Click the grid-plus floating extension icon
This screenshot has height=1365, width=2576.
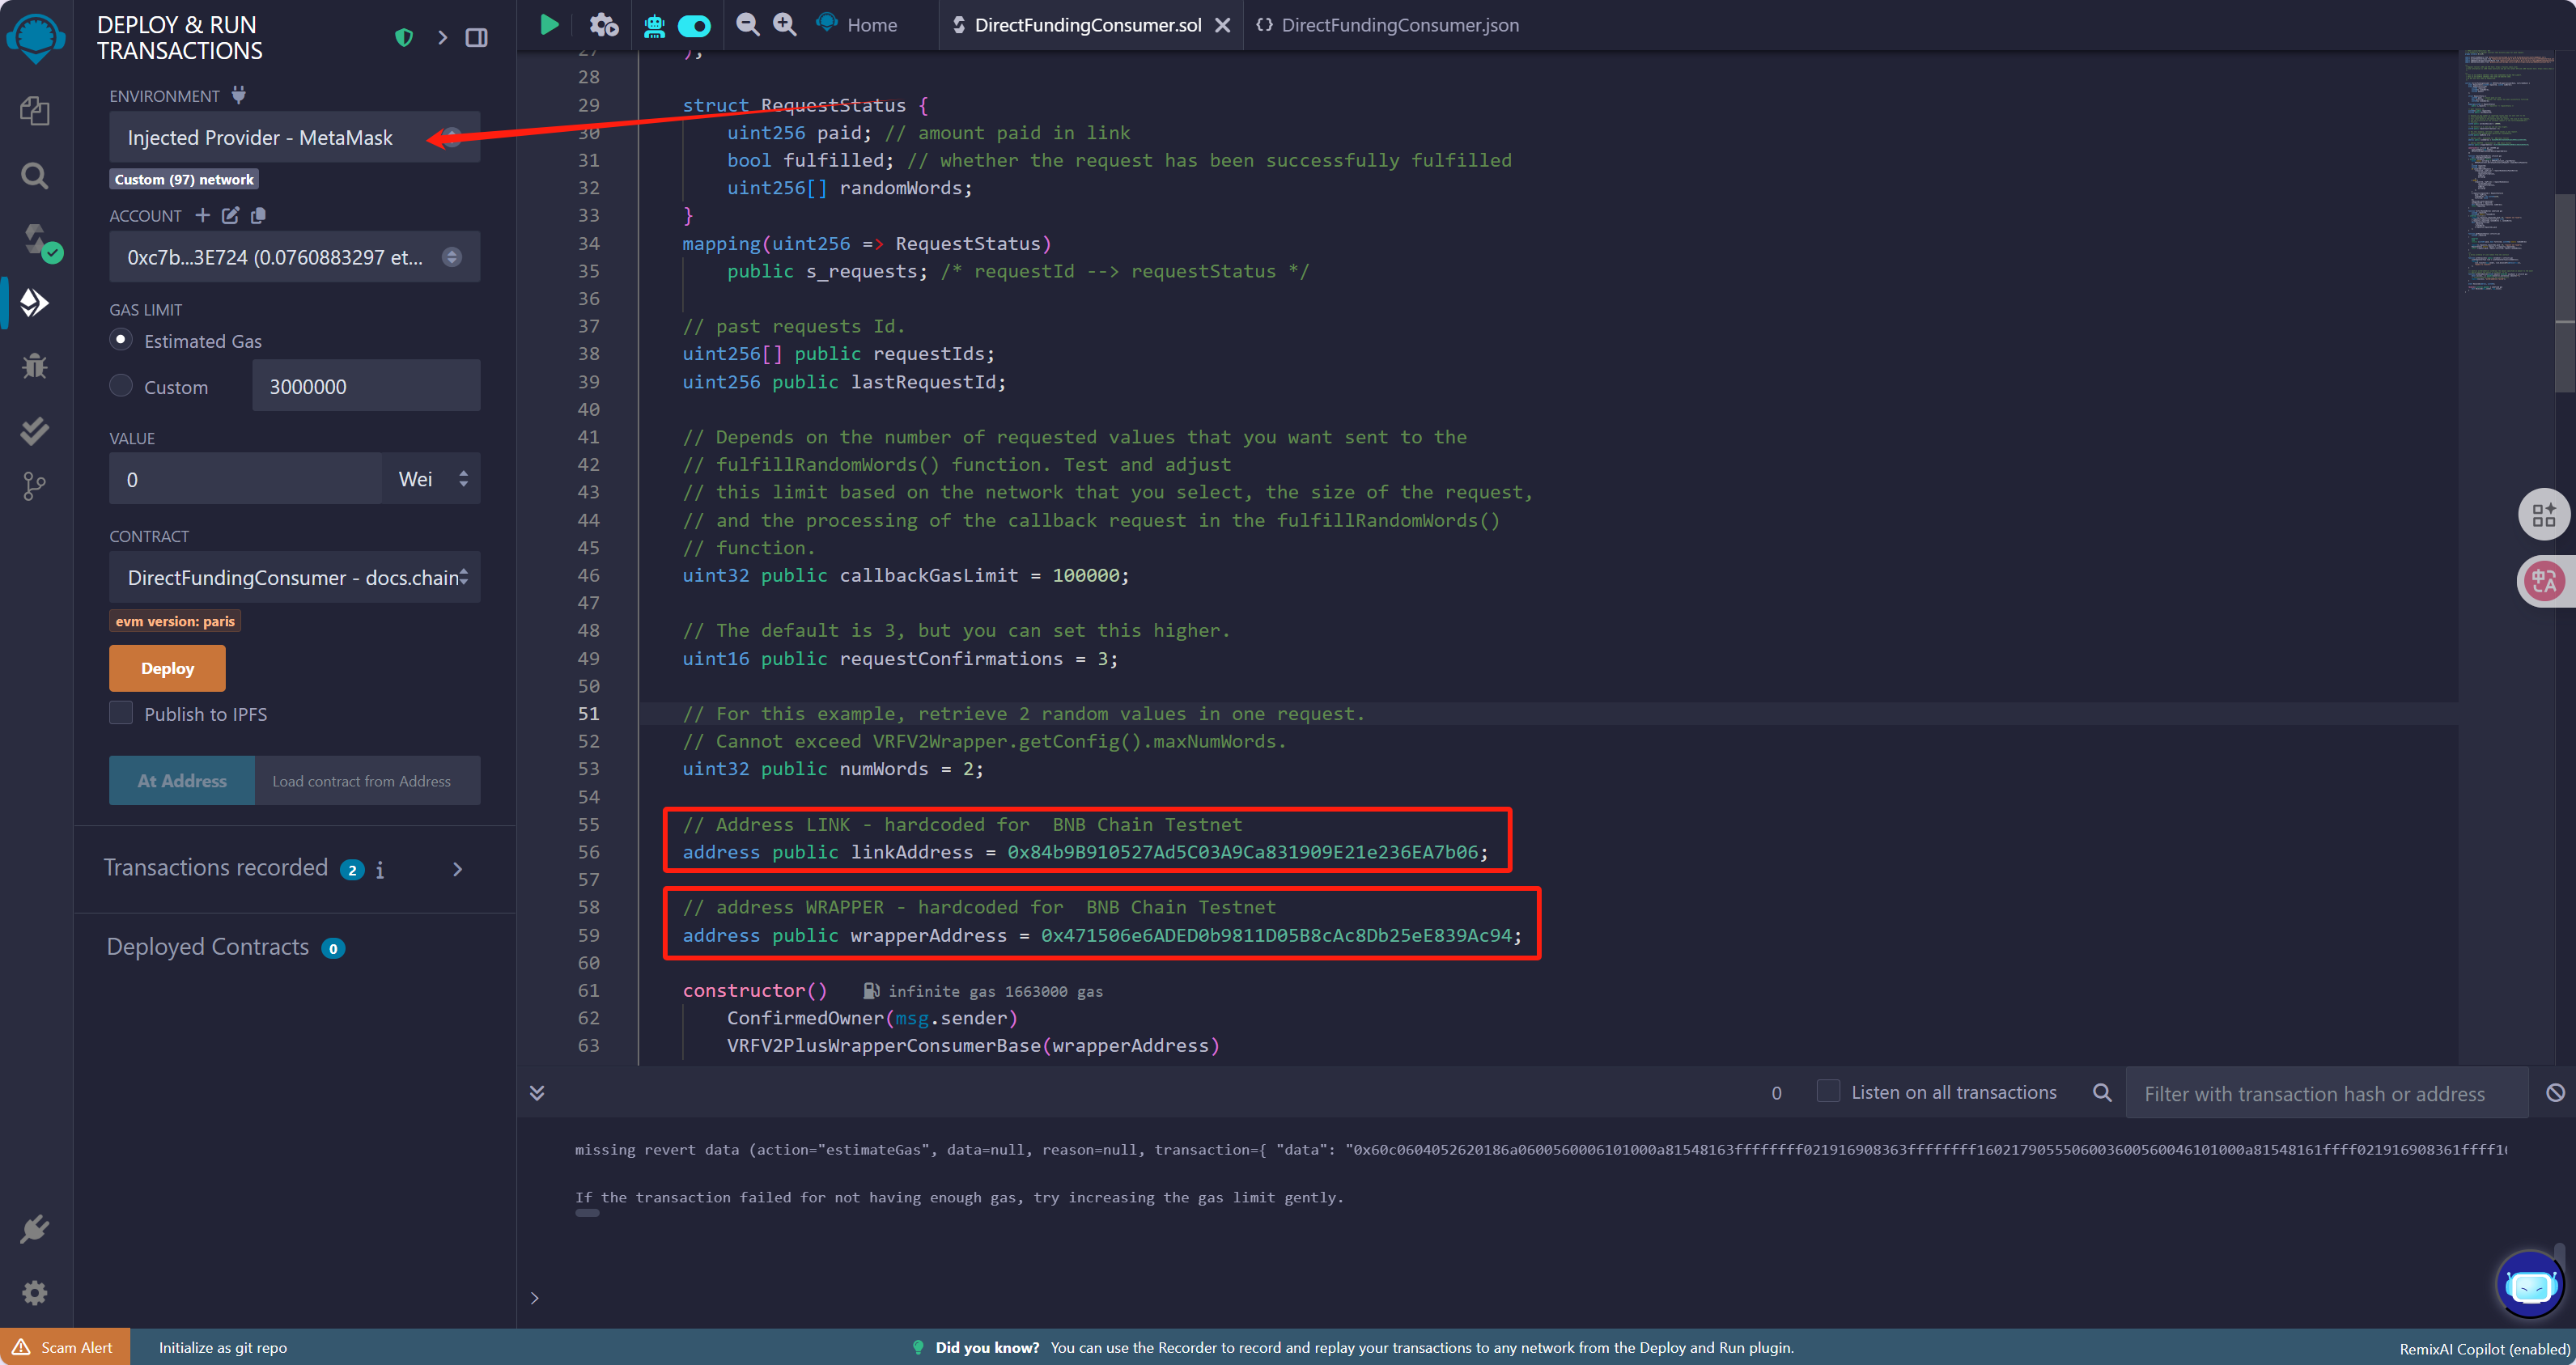pos(2543,514)
